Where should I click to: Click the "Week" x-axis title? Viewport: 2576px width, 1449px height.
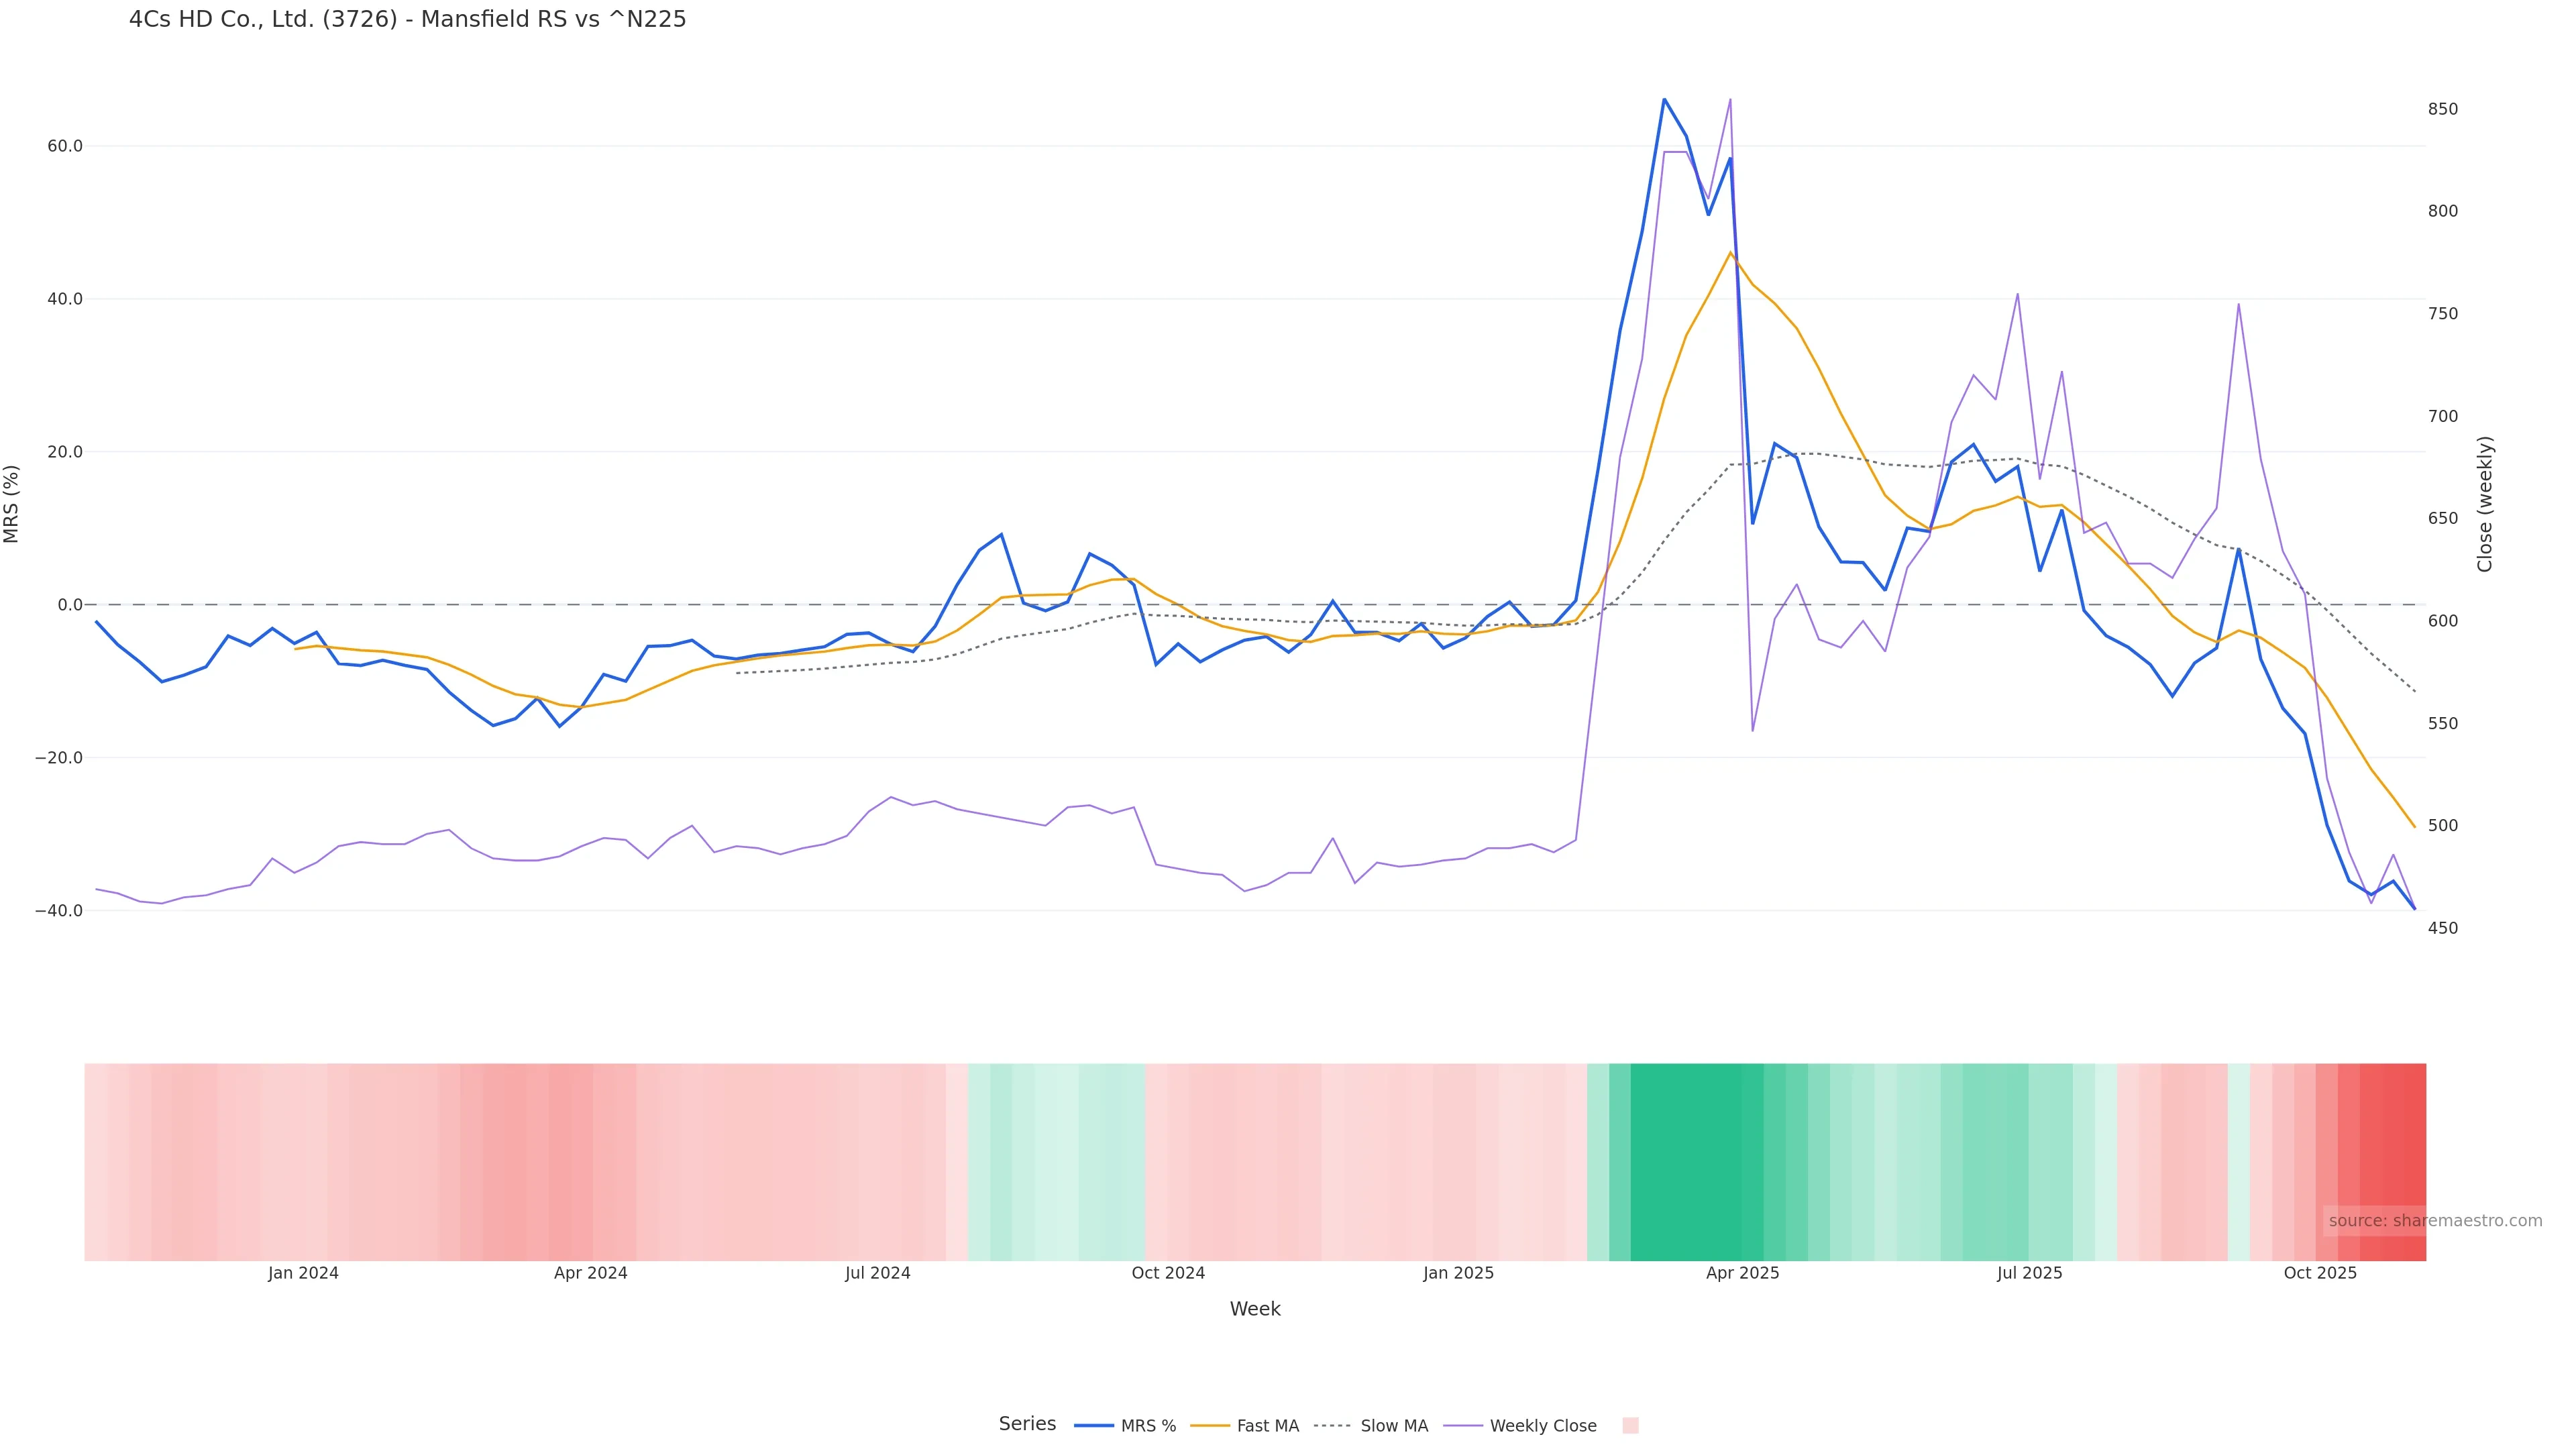point(1254,1309)
